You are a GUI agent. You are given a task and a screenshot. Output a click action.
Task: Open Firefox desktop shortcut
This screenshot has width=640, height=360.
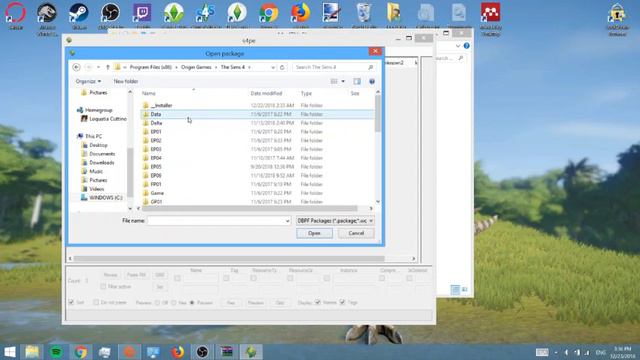coord(301,13)
